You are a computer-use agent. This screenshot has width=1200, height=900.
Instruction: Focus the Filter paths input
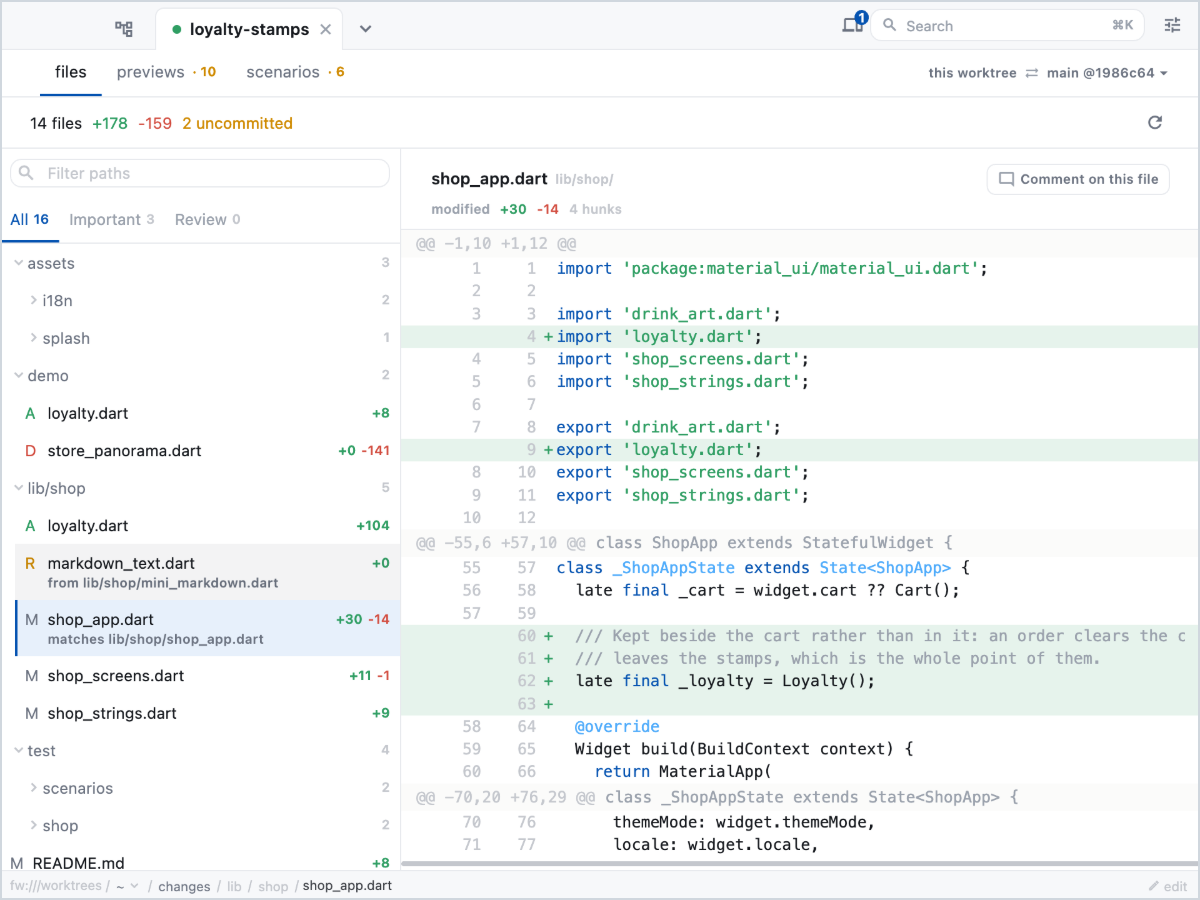200,173
